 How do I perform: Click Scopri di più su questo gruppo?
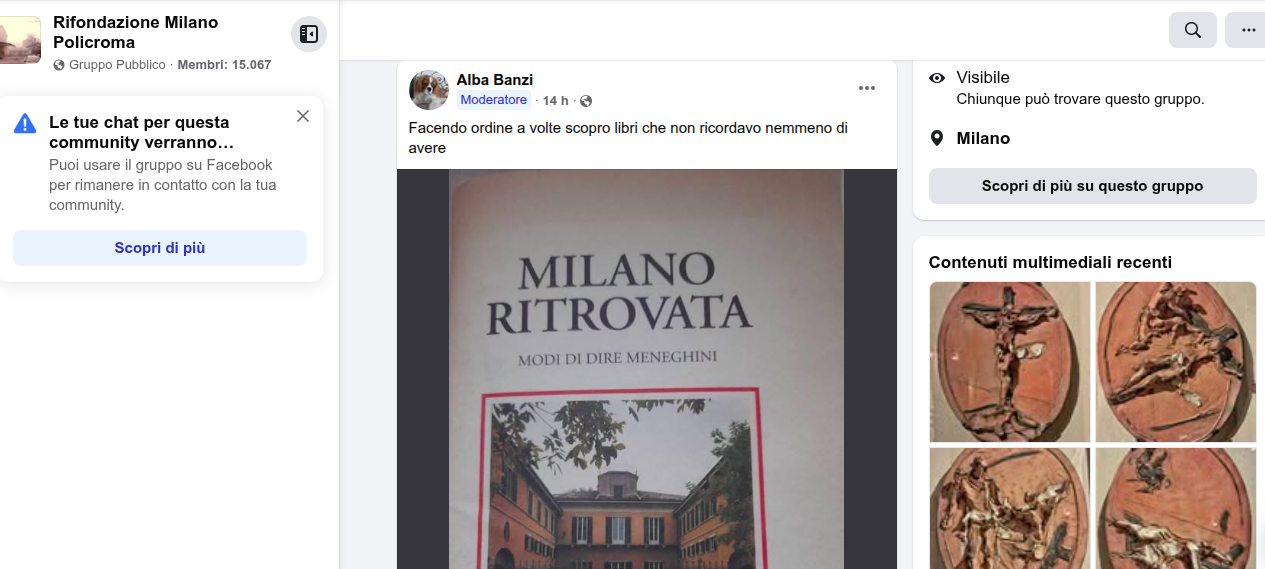(x=1092, y=186)
